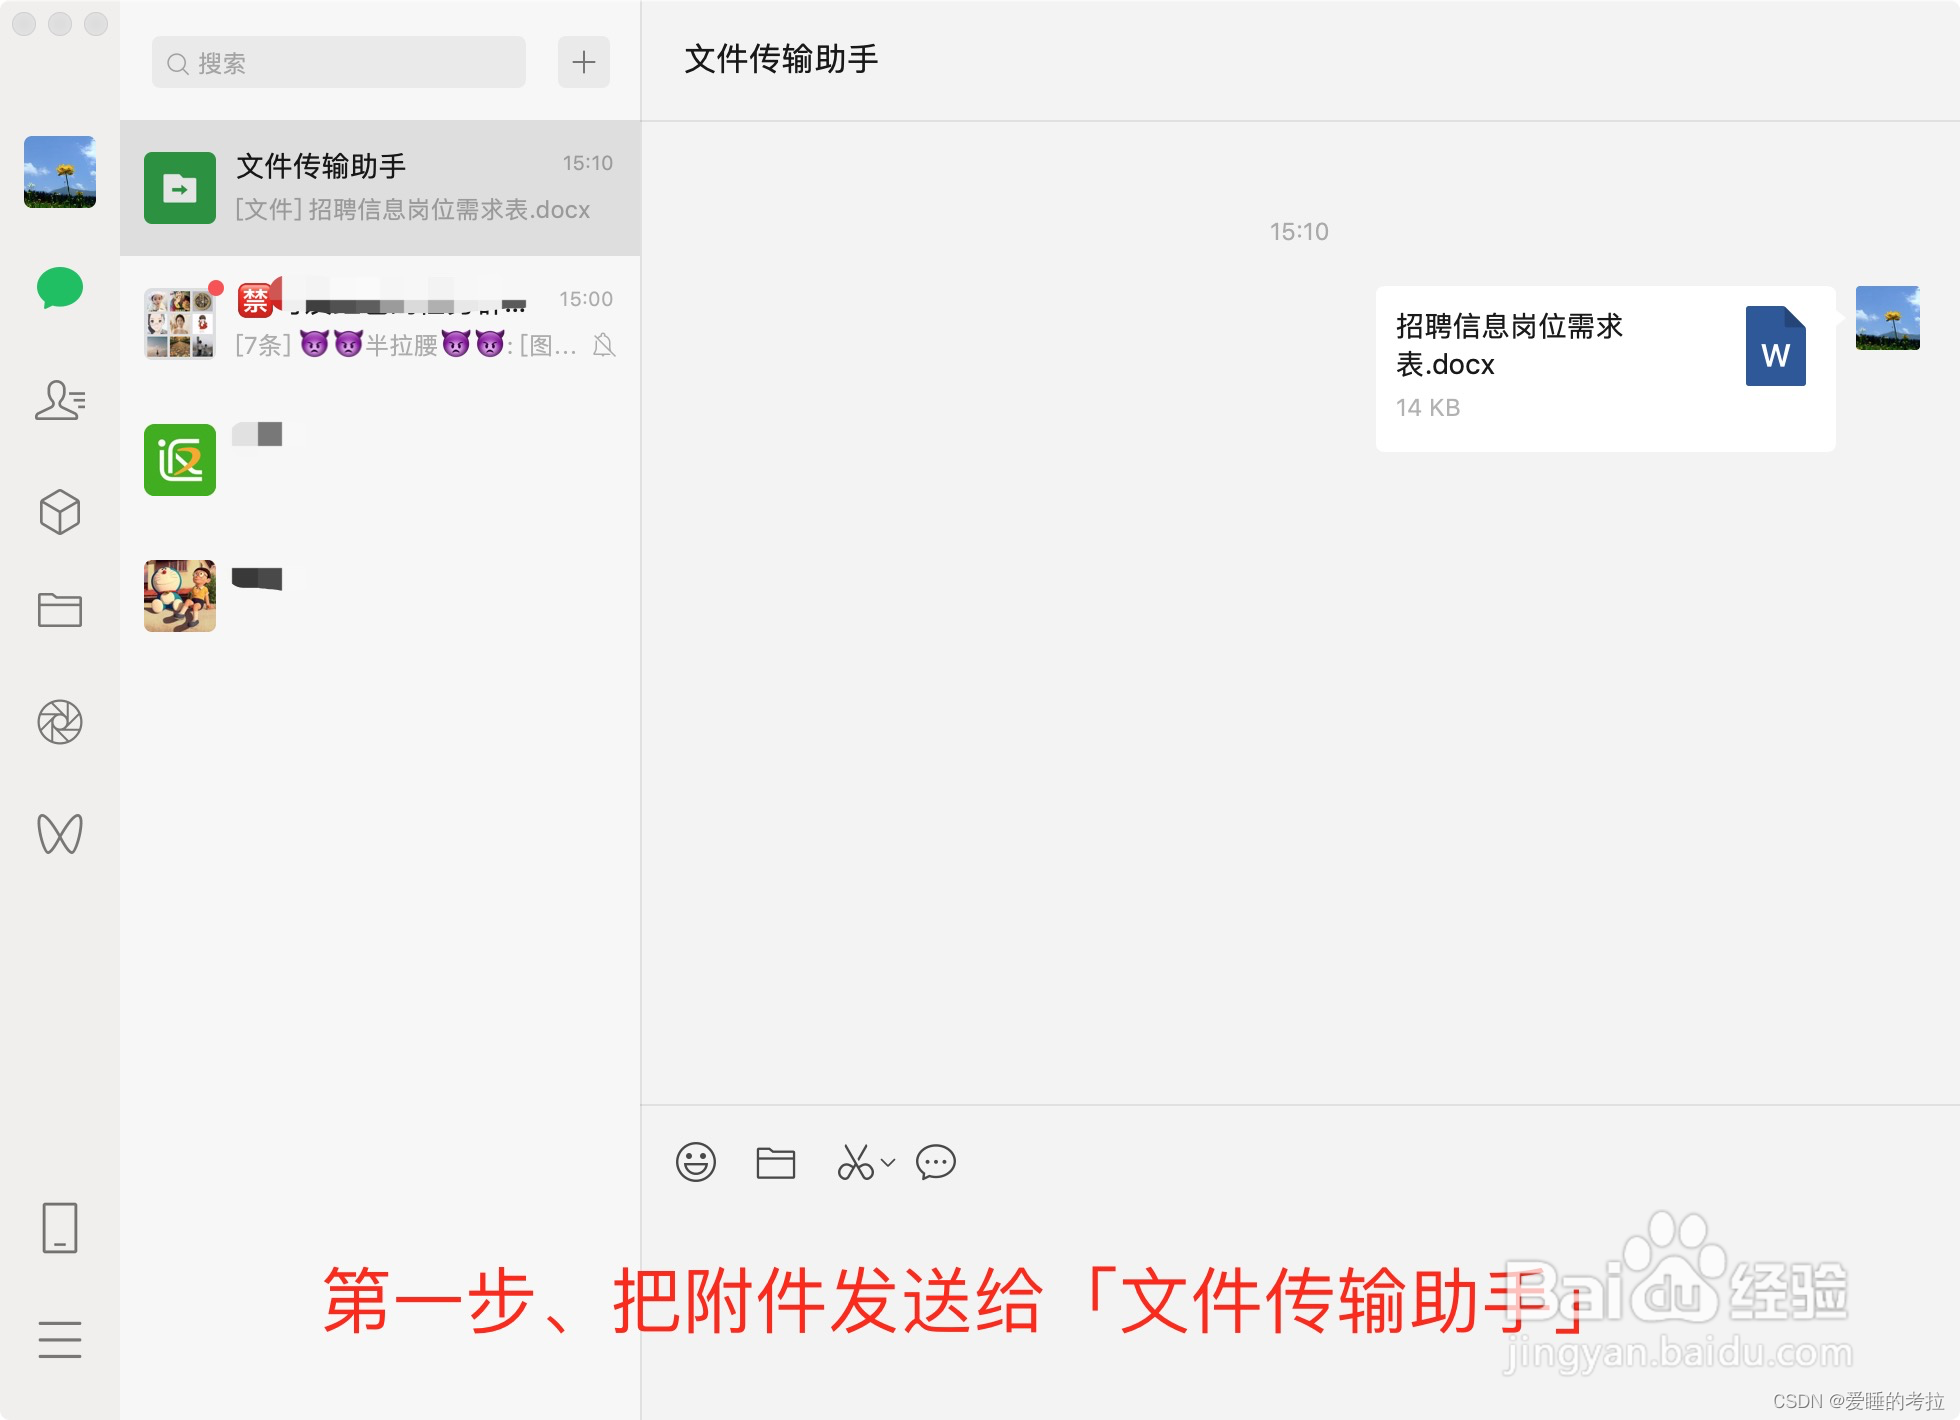
Task: Expand screenshot options dropdown arrow
Action: [888, 1162]
